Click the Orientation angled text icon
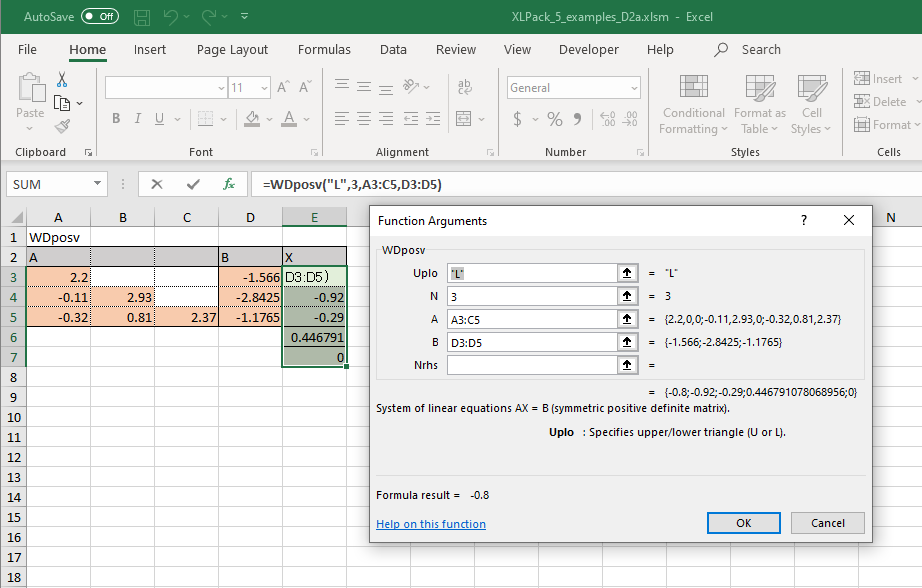The height and width of the screenshot is (588, 922). coord(410,87)
